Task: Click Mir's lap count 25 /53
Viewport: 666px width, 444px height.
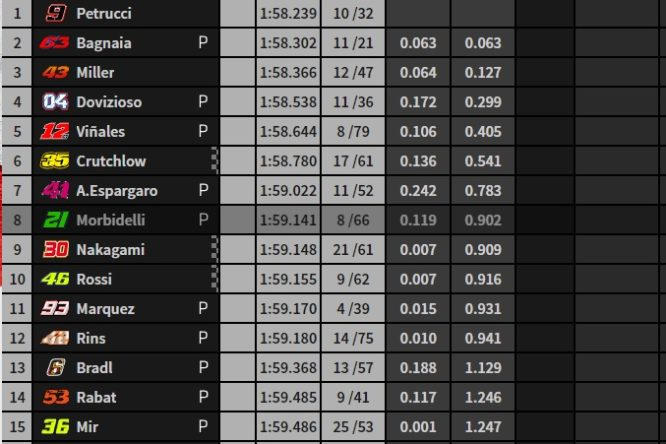Action: tap(353, 427)
